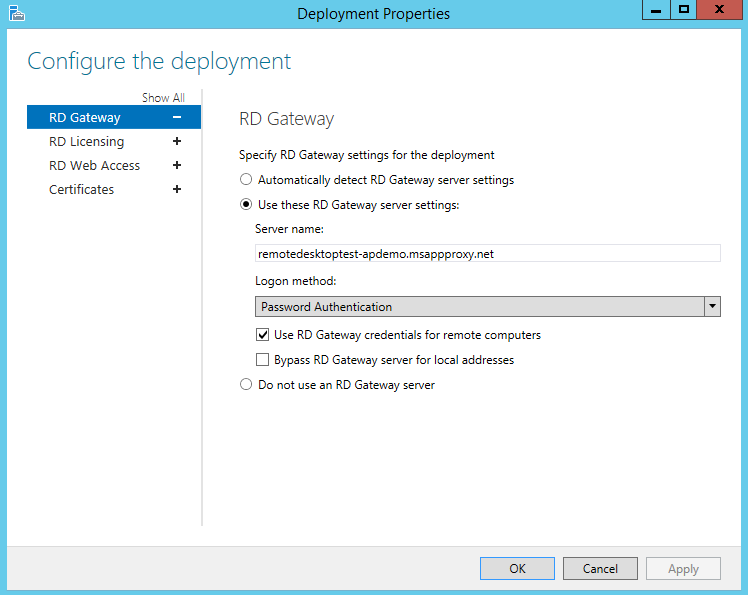The width and height of the screenshot is (748, 595).
Task: Click the Server name text field
Action: click(x=487, y=254)
